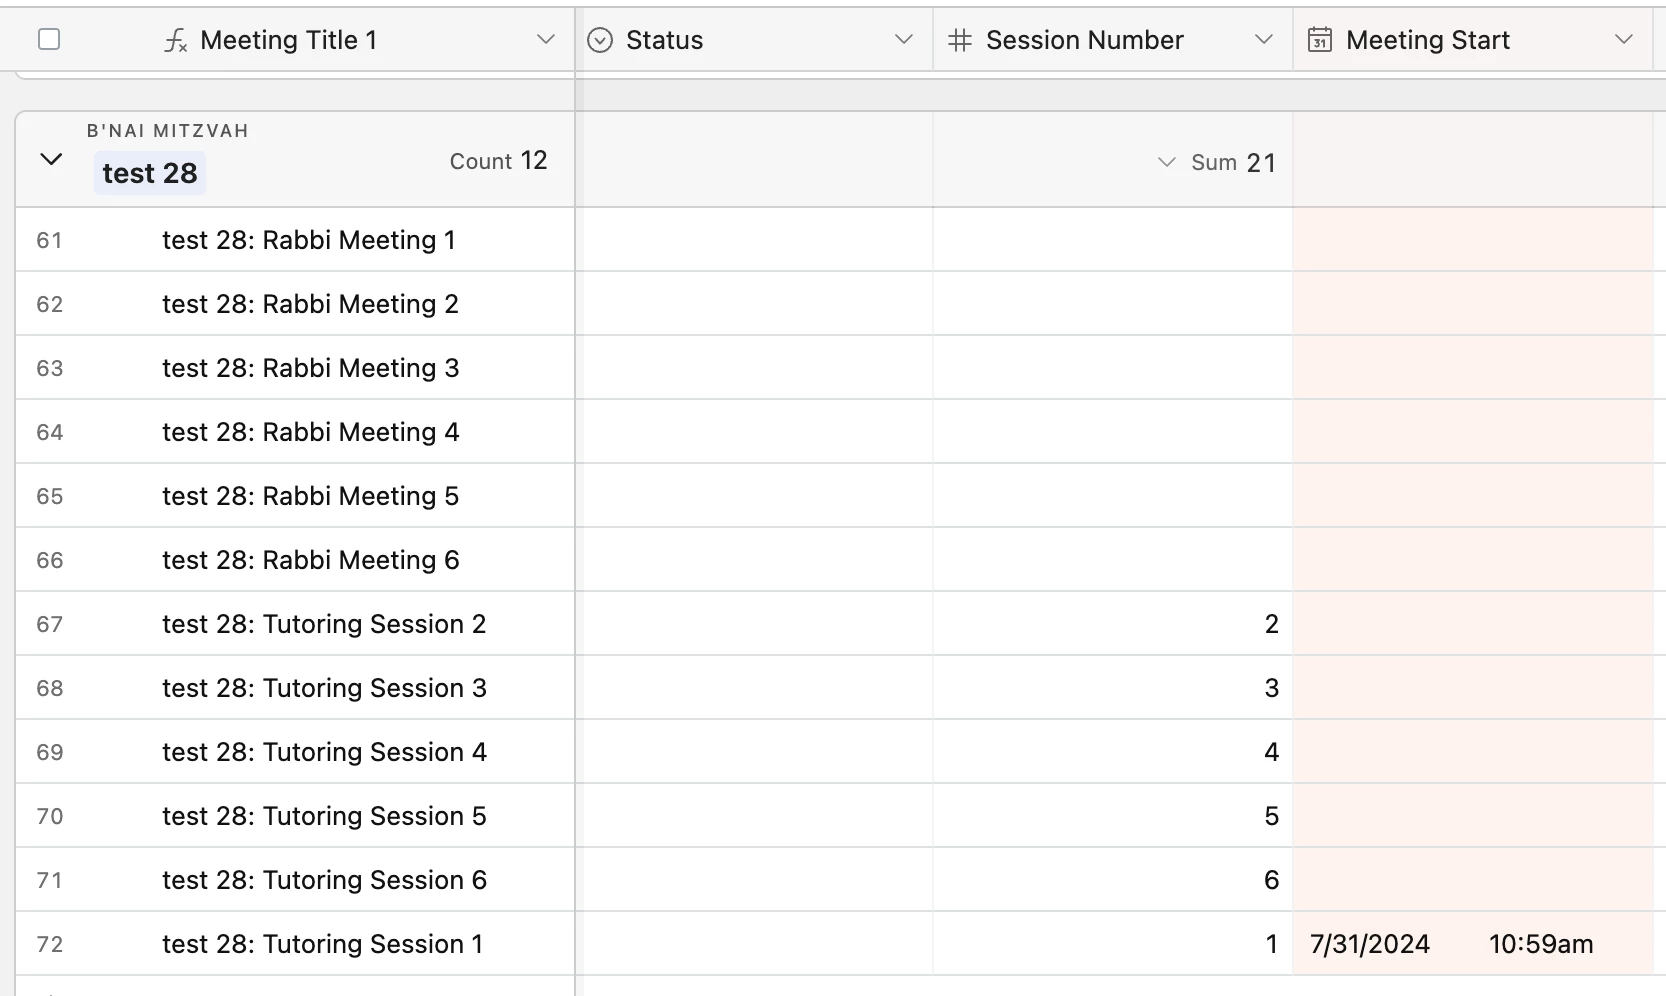Open the Session Number column dropdown
This screenshot has width=1666, height=996.
[1264, 40]
